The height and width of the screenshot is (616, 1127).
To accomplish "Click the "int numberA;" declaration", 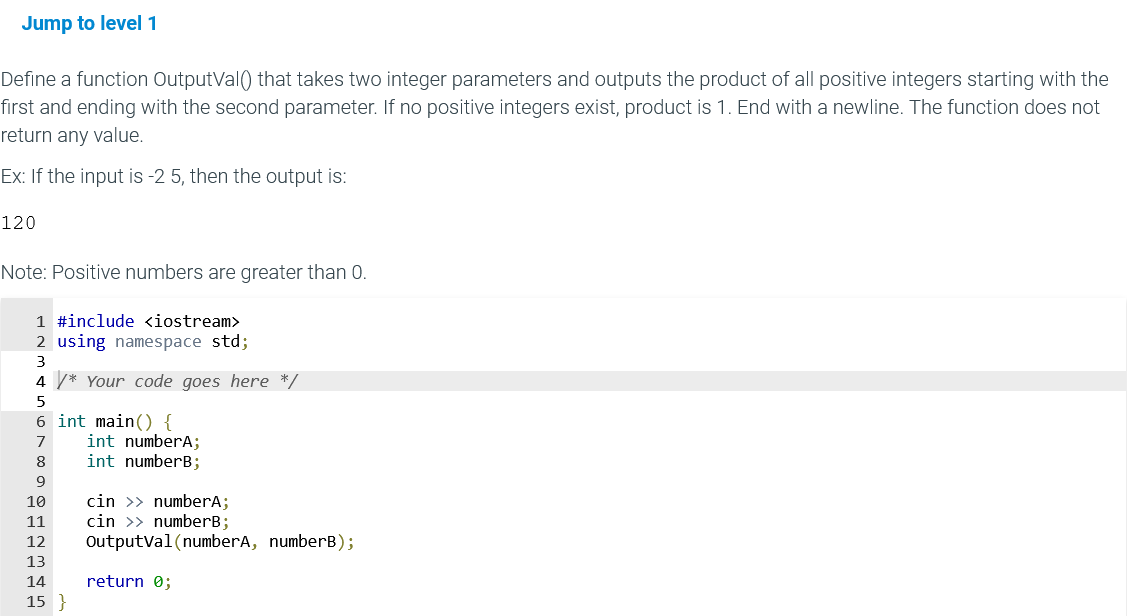I will point(143,441).
